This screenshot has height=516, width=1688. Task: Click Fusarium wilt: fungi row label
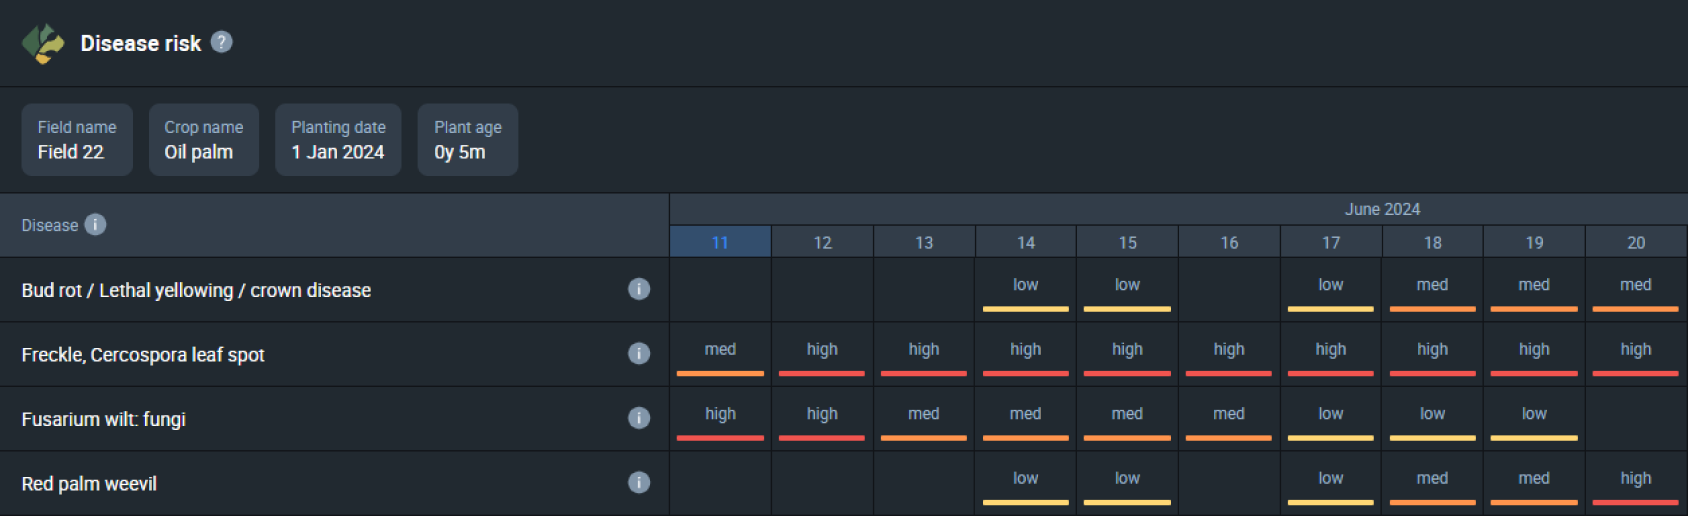tap(104, 419)
